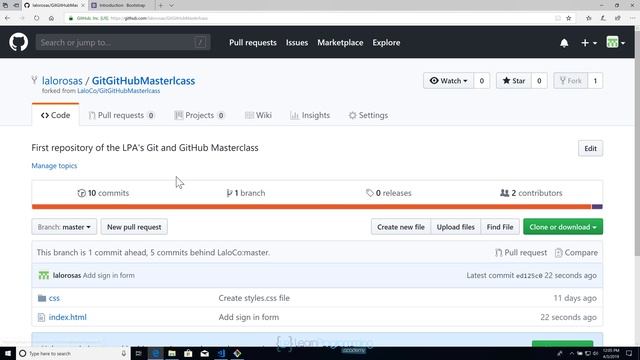The height and width of the screenshot is (360, 640).
Task: Open notifications bell icon
Action: 564,43
